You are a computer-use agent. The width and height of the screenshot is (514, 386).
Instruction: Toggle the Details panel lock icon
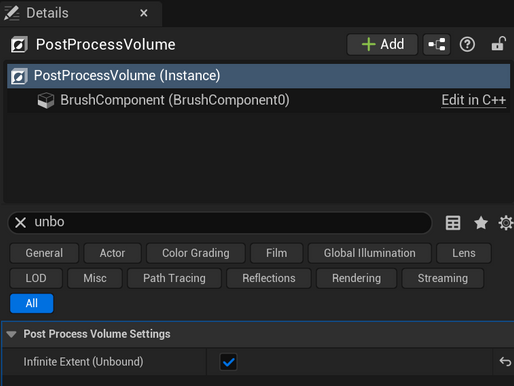point(499,44)
